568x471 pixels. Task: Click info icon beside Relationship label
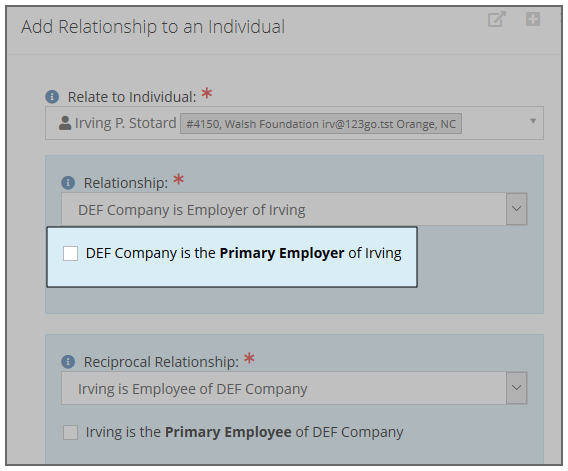click(68, 183)
